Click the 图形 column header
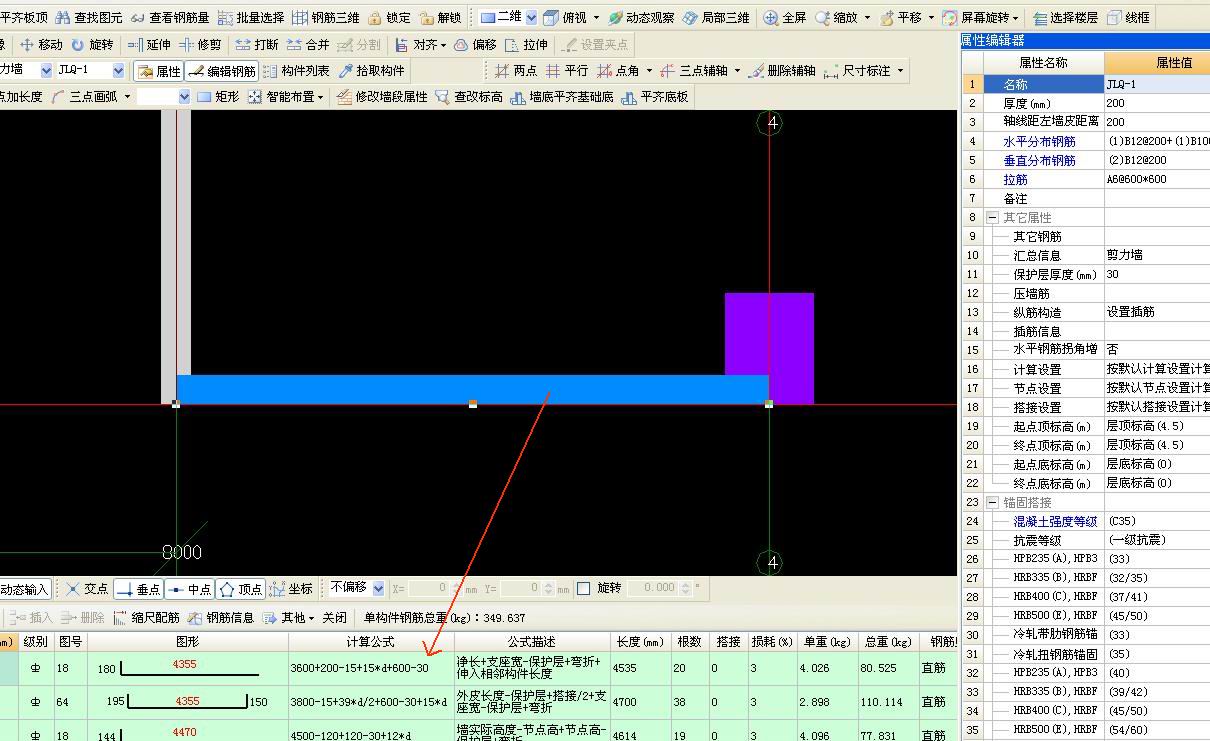 click(187, 642)
